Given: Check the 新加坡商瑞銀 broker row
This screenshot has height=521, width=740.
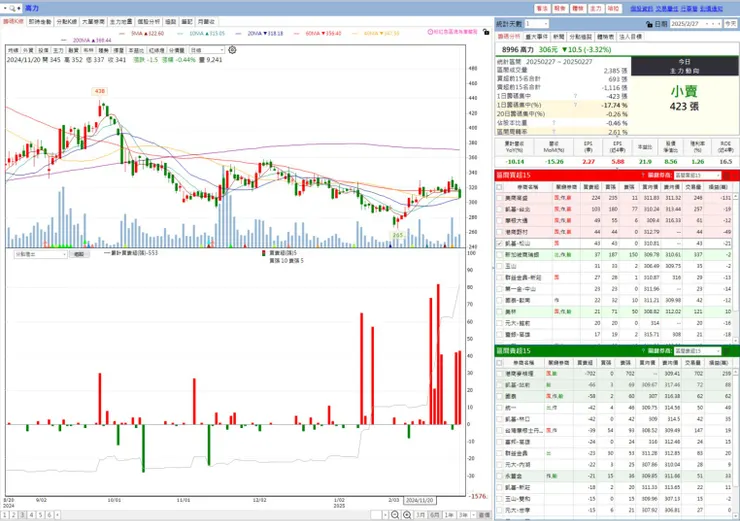Looking at the screenshot, I should (499, 255).
